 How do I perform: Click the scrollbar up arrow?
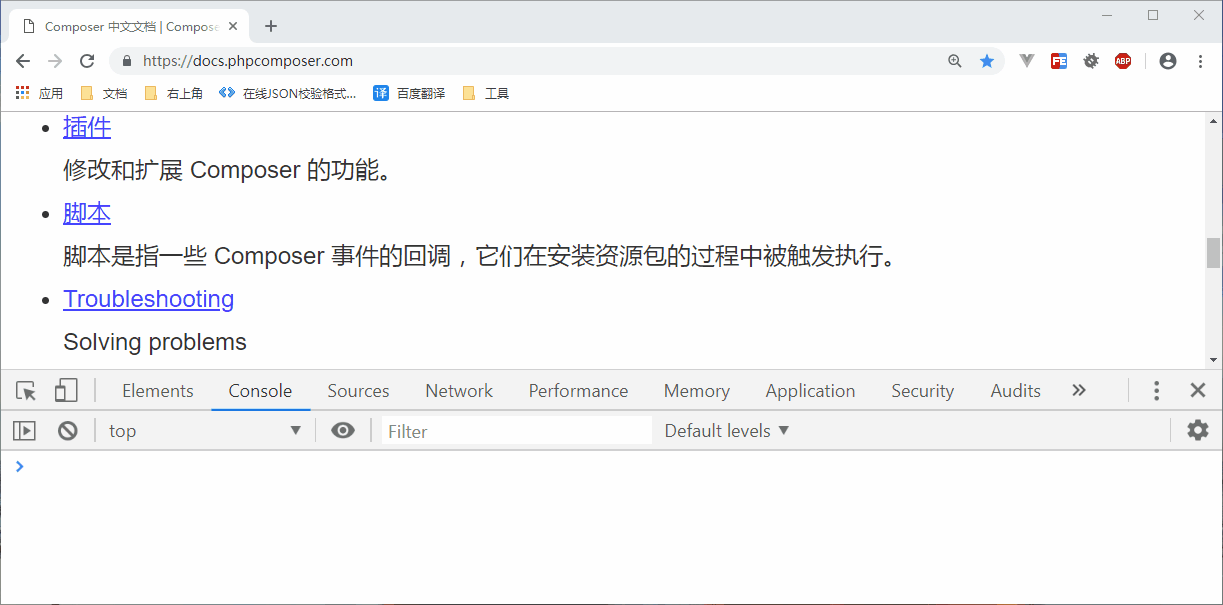[x=1214, y=120]
